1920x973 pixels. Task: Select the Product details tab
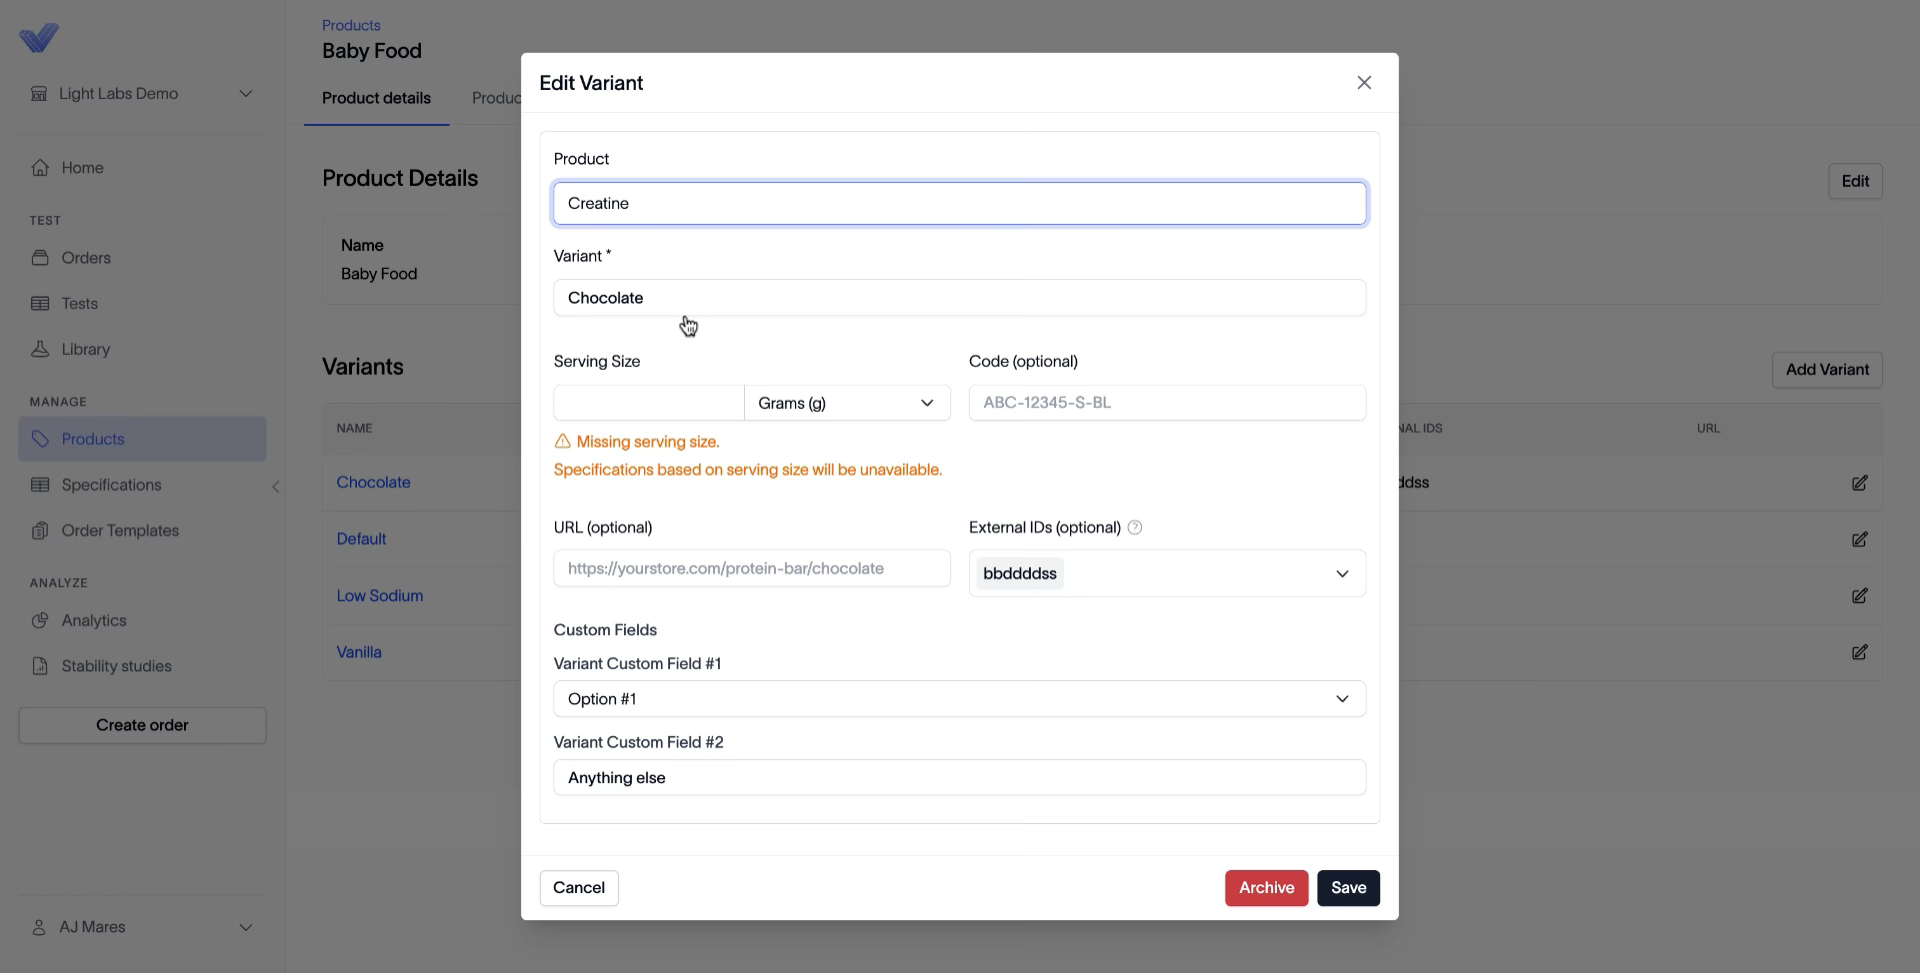tap(376, 98)
